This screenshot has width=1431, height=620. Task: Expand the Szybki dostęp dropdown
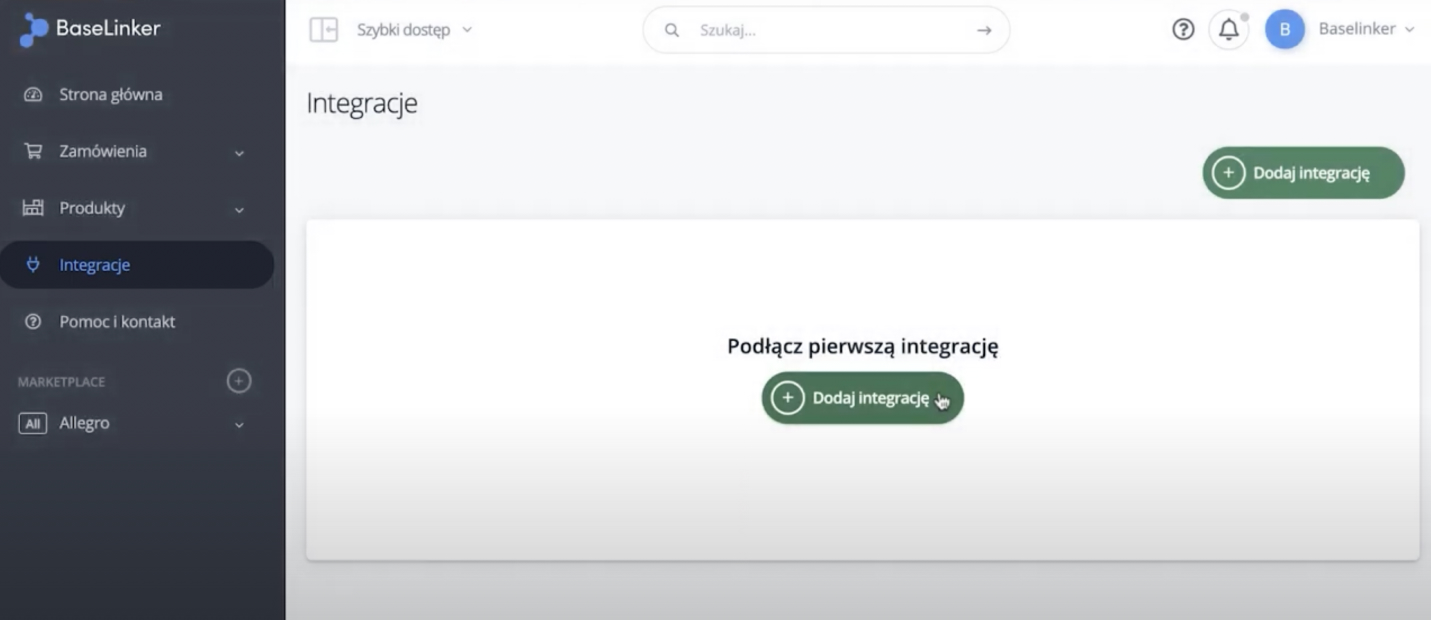pos(466,29)
